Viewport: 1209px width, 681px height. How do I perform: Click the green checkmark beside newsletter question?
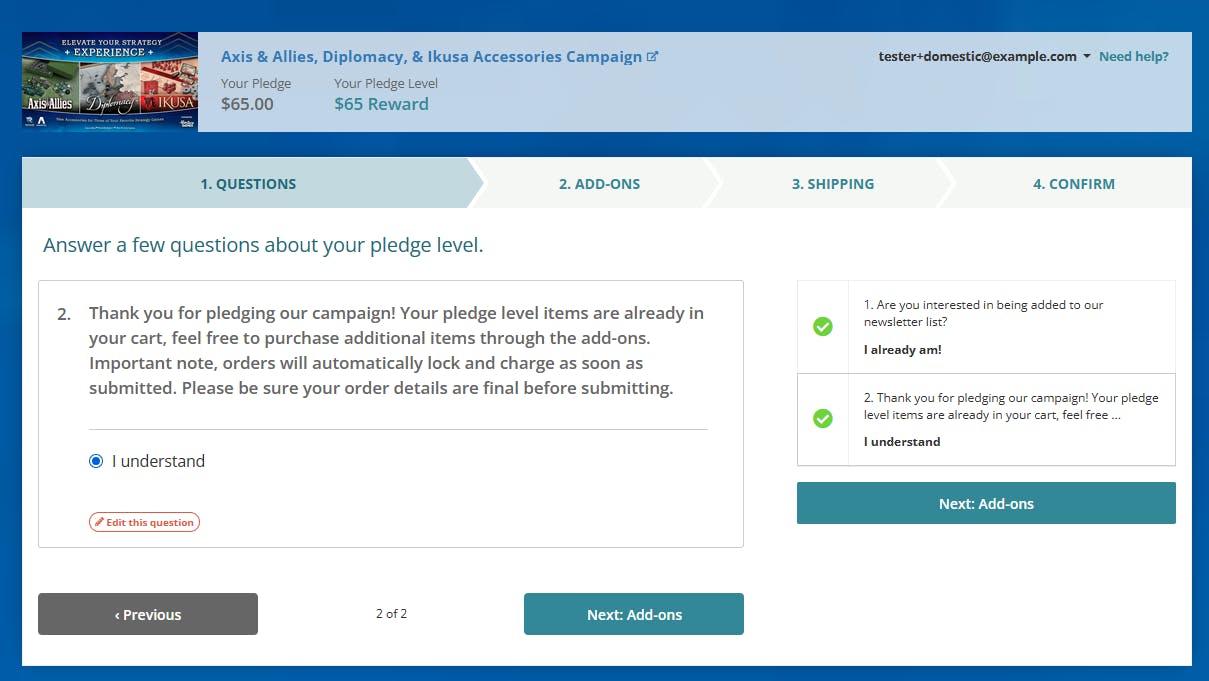[823, 326]
